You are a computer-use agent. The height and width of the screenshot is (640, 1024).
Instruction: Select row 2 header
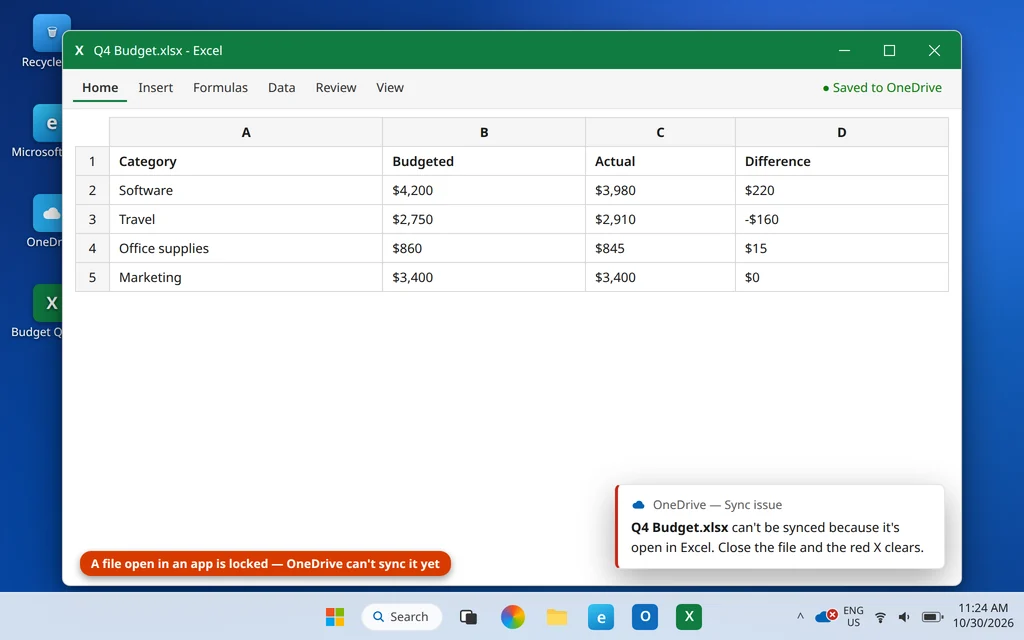tap(92, 190)
